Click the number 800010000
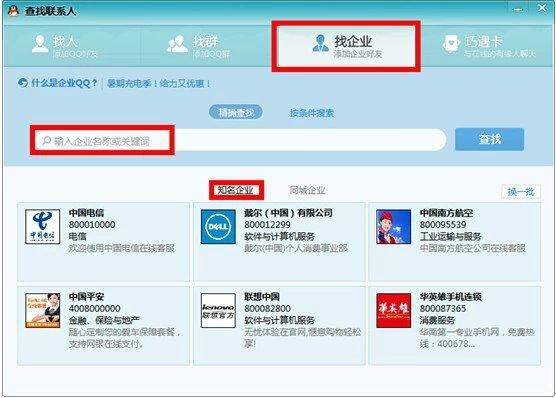This screenshot has height=398, width=556. (x=92, y=225)
